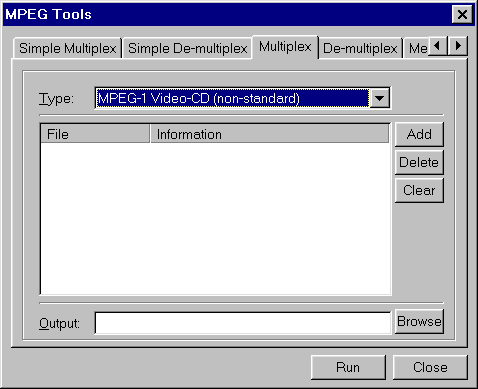478x389 pixels.
Task: Click the Run button
Action: click(348, 367)
